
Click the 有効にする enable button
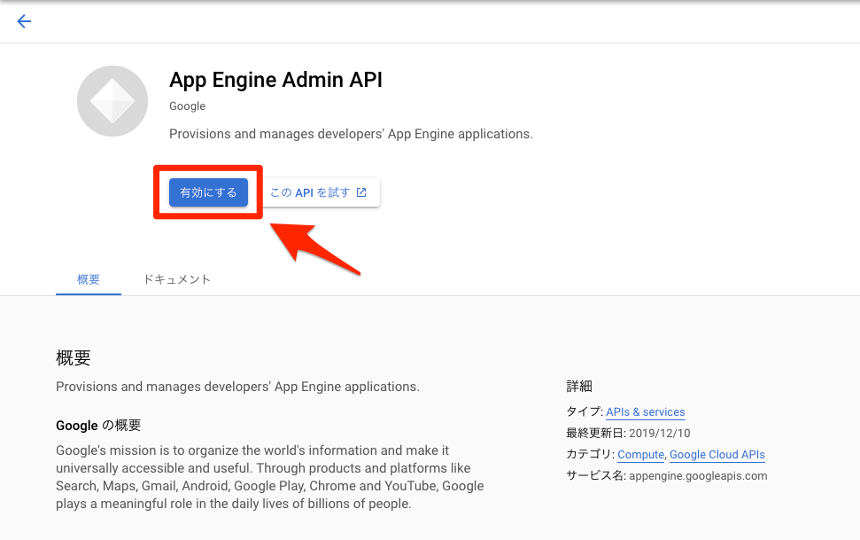point(208,192)
